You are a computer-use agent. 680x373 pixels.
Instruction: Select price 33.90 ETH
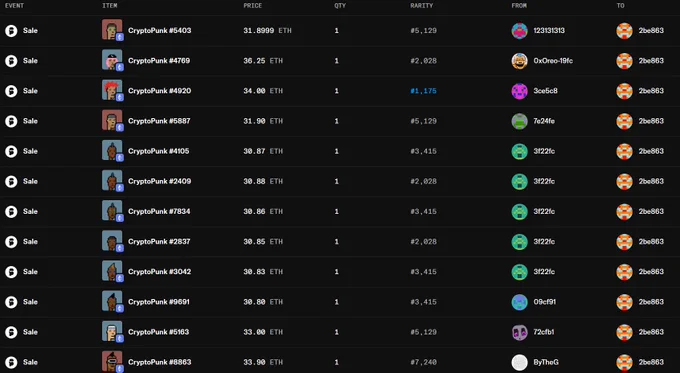[x=263, y=362]
